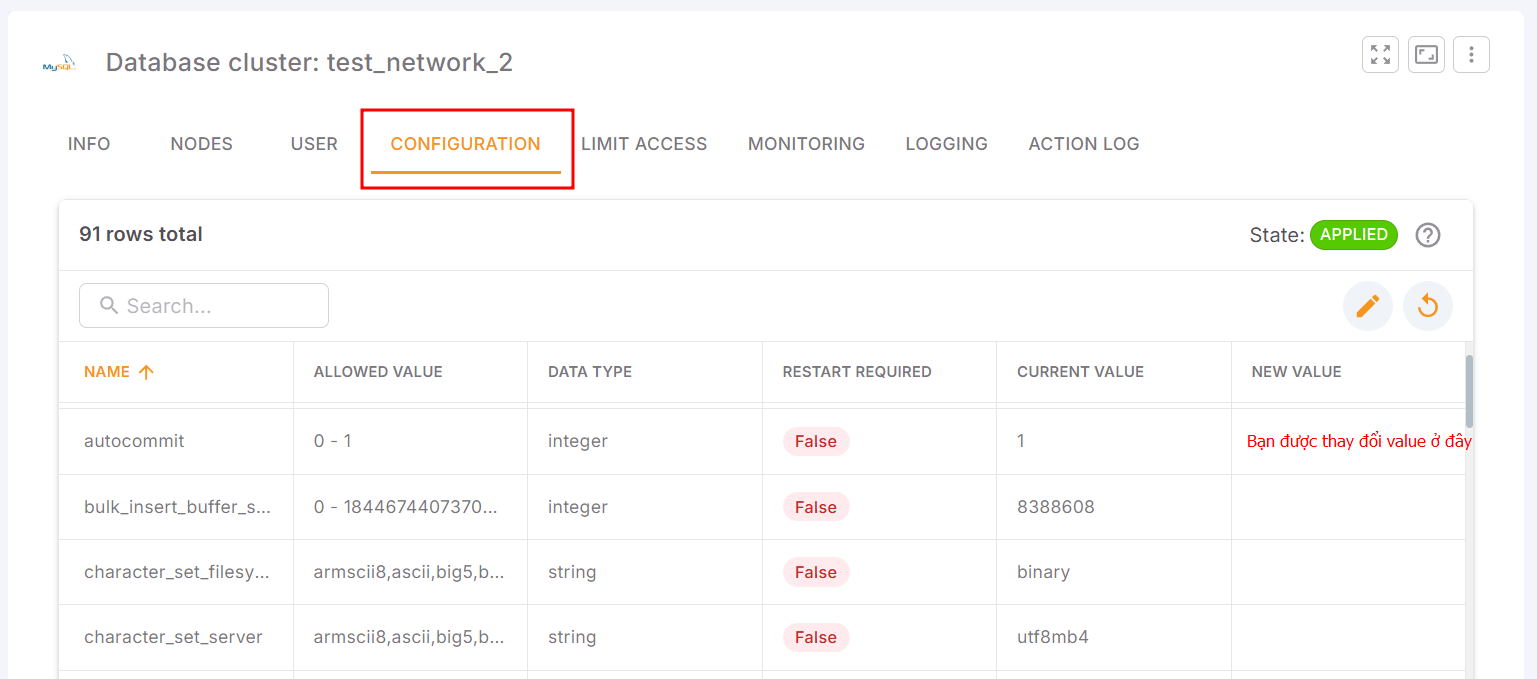Screen dimensions: 1537x679
Task: Click the pencil edit configuration icon
Action: pos(1368,306)
